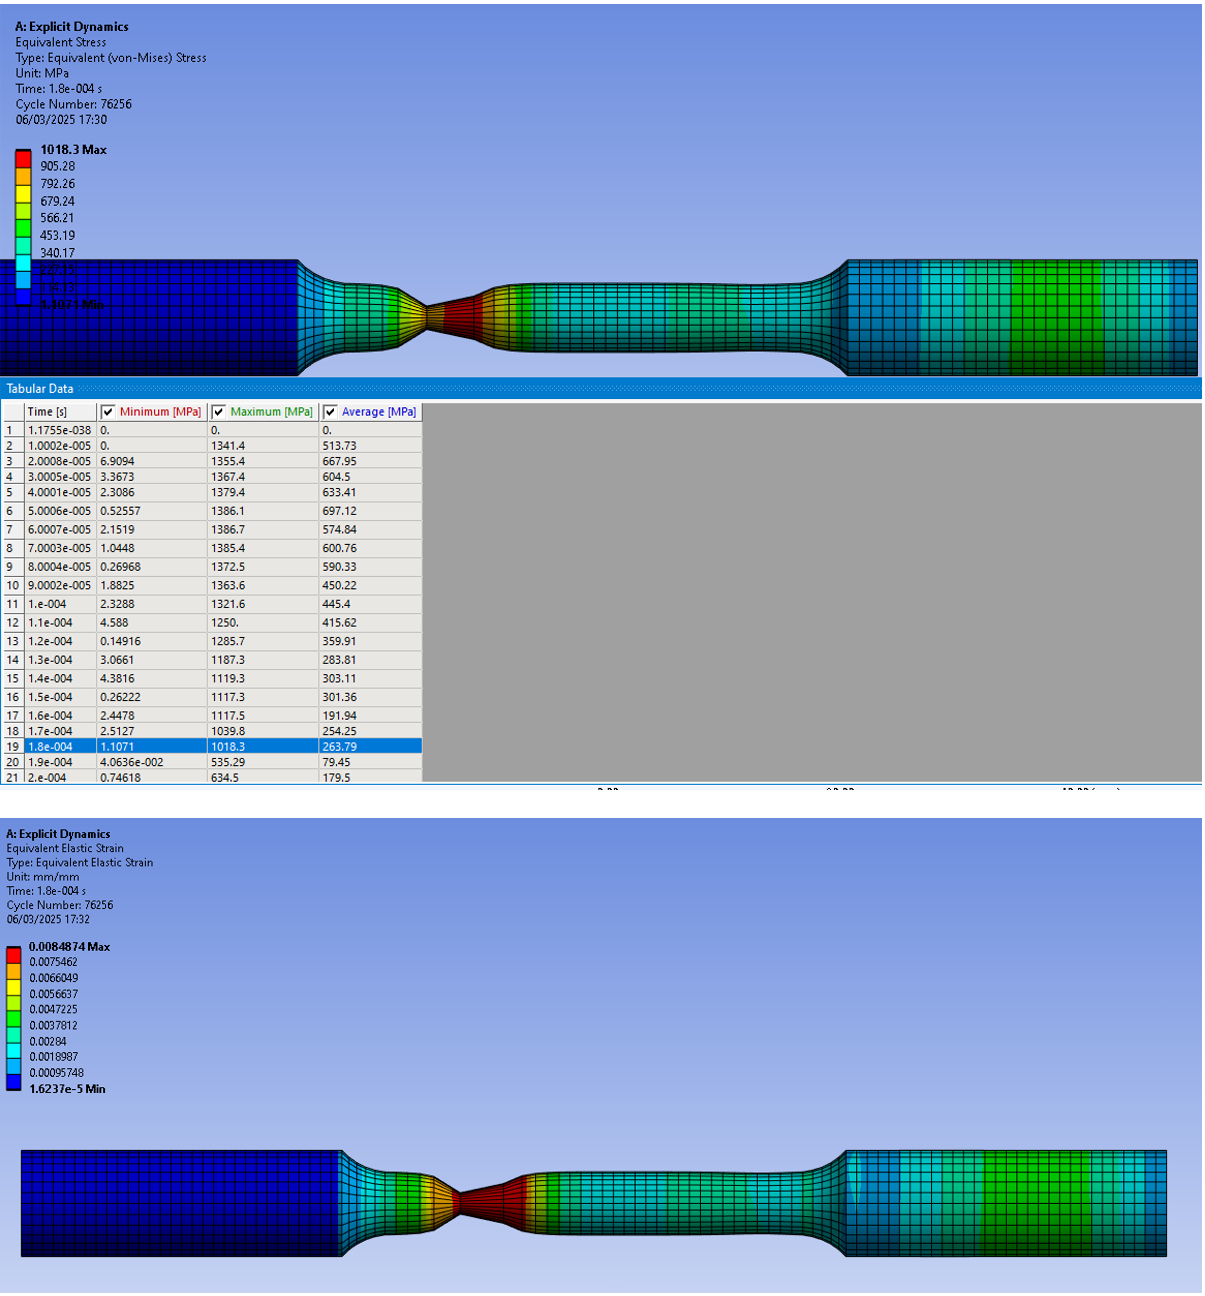Viewport: 1205px width, 1296px height.
Task: Pick average value 513.73 in row 2
Action: [339, 446]
